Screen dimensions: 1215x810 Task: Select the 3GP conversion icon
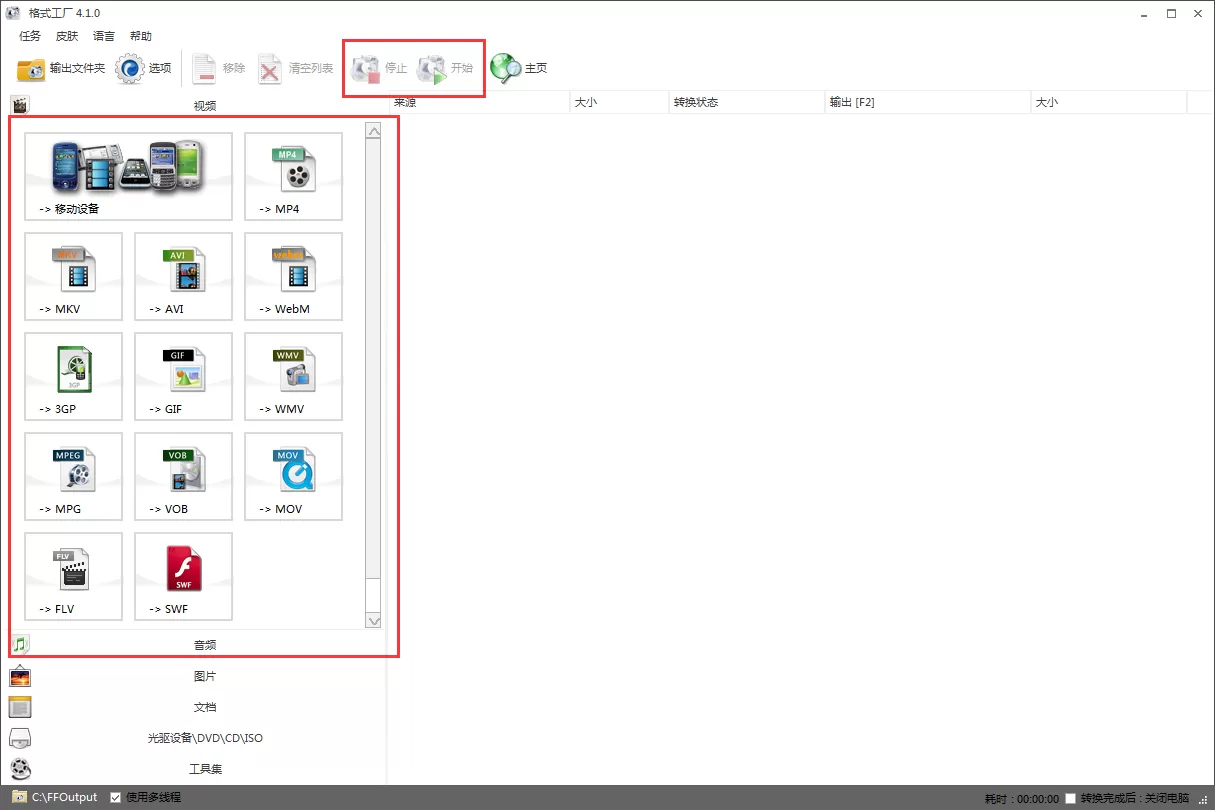[73, 376]
